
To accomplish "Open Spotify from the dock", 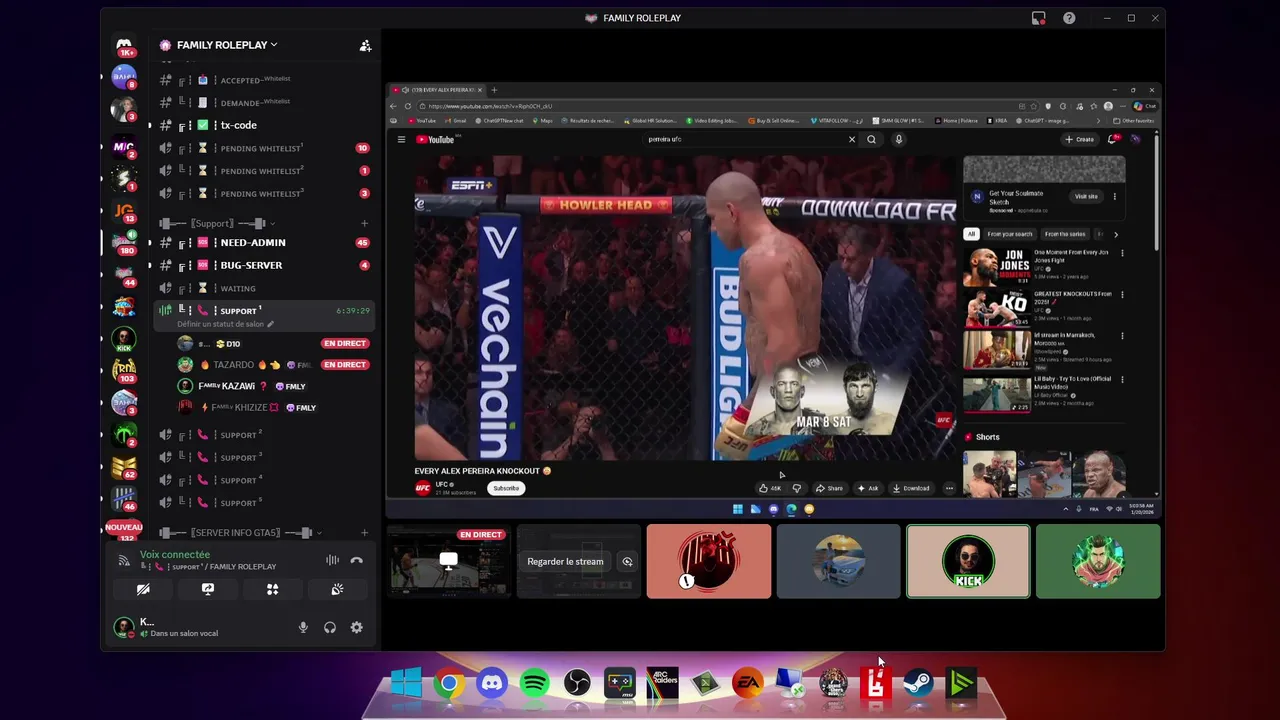I will tap(534, 684).
